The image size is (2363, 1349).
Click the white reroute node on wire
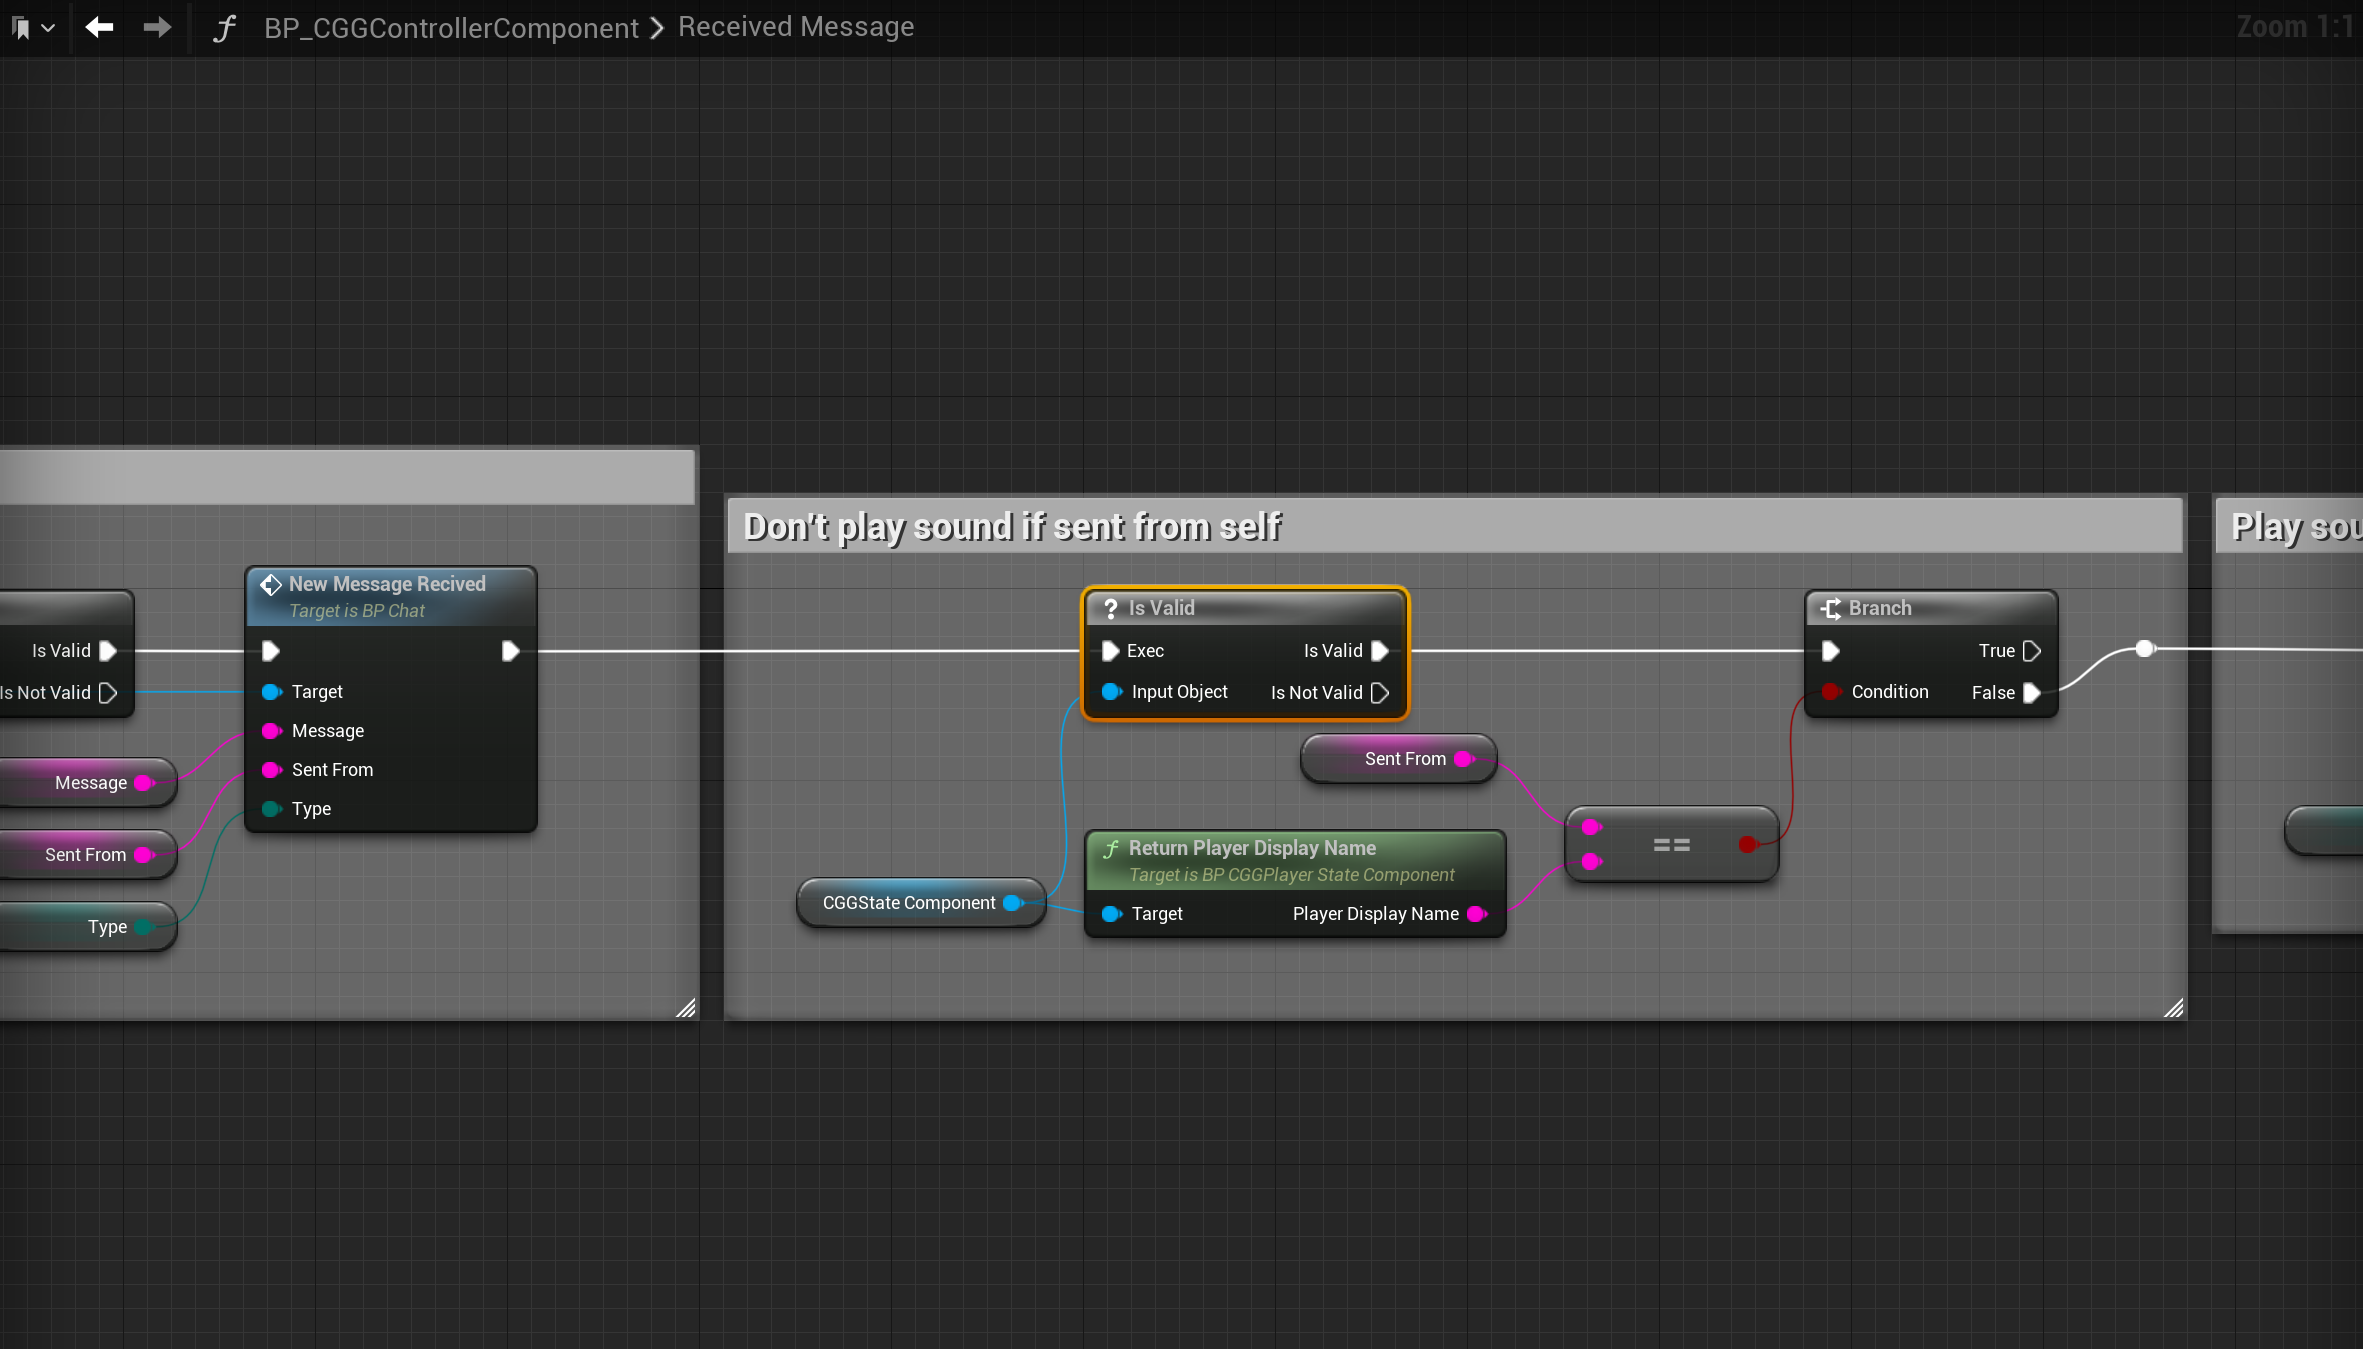tap(2144, 649)
